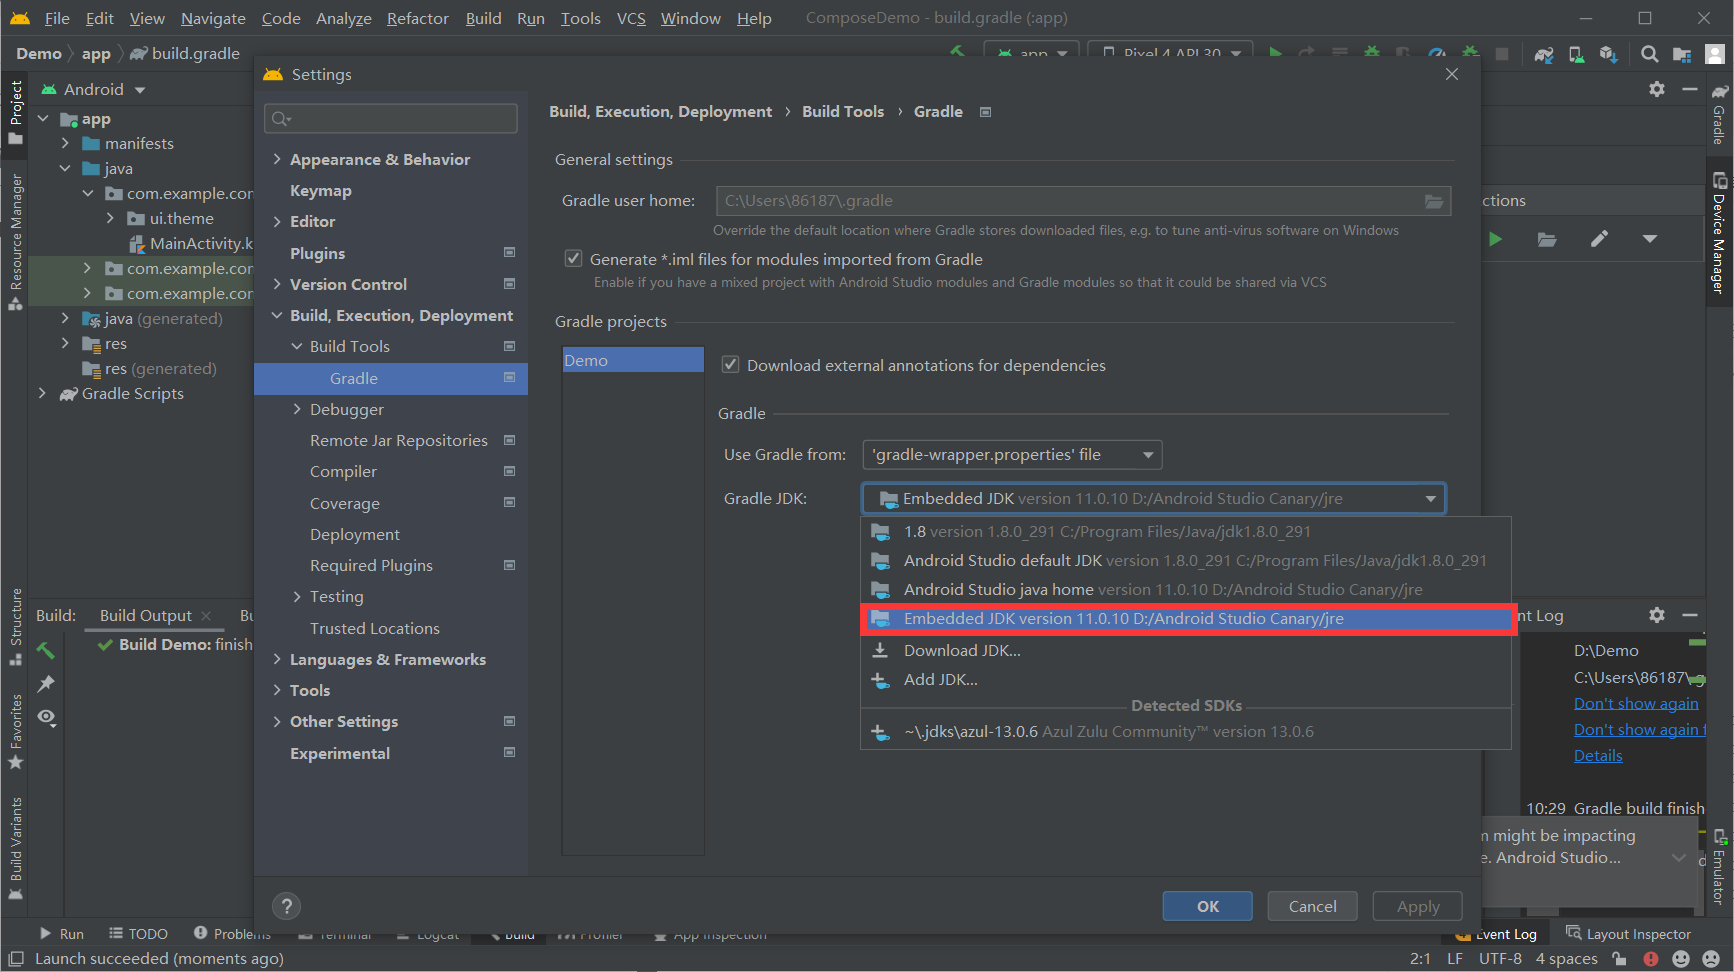The image size is (1734, 972).
Task: Click the green hammer build icon in Build panel
Action: coord(46,651)
